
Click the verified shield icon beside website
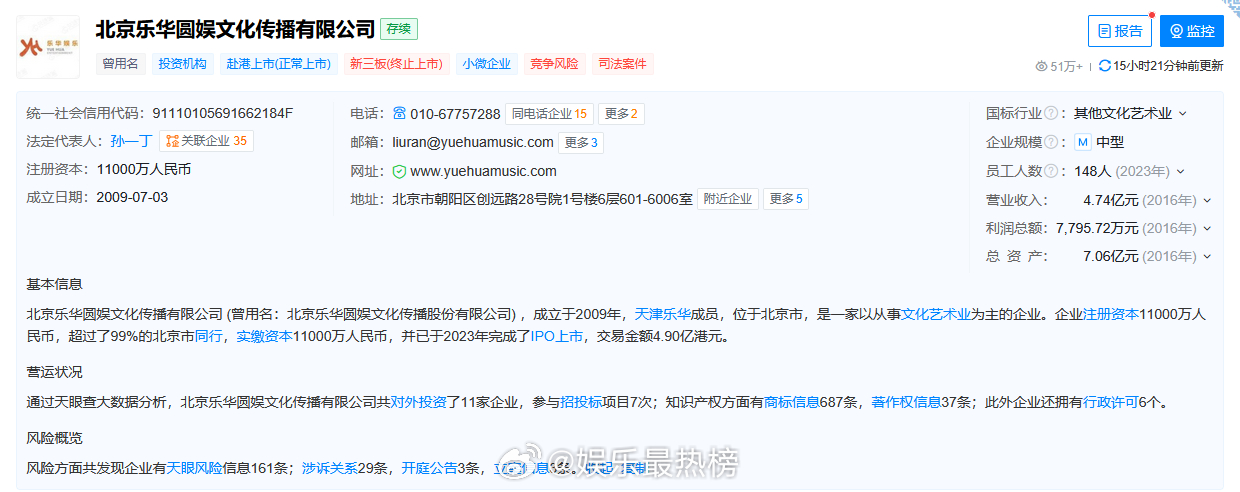point(399,171)
